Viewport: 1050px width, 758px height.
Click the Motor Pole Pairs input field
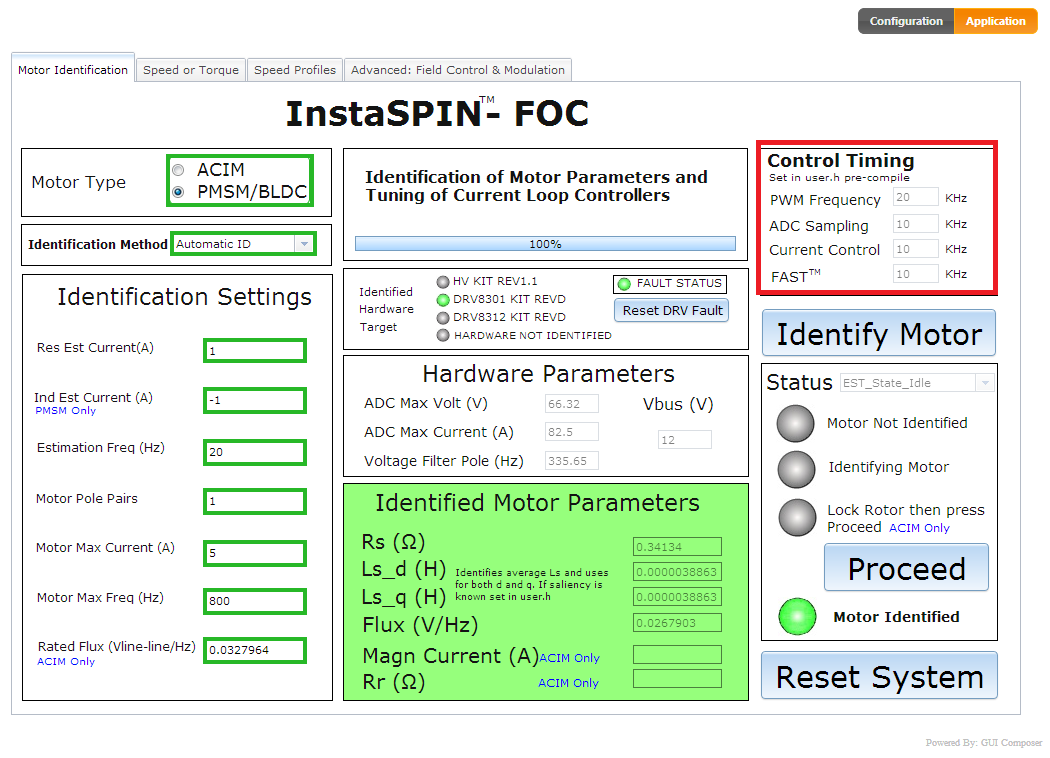coord(254,502)
